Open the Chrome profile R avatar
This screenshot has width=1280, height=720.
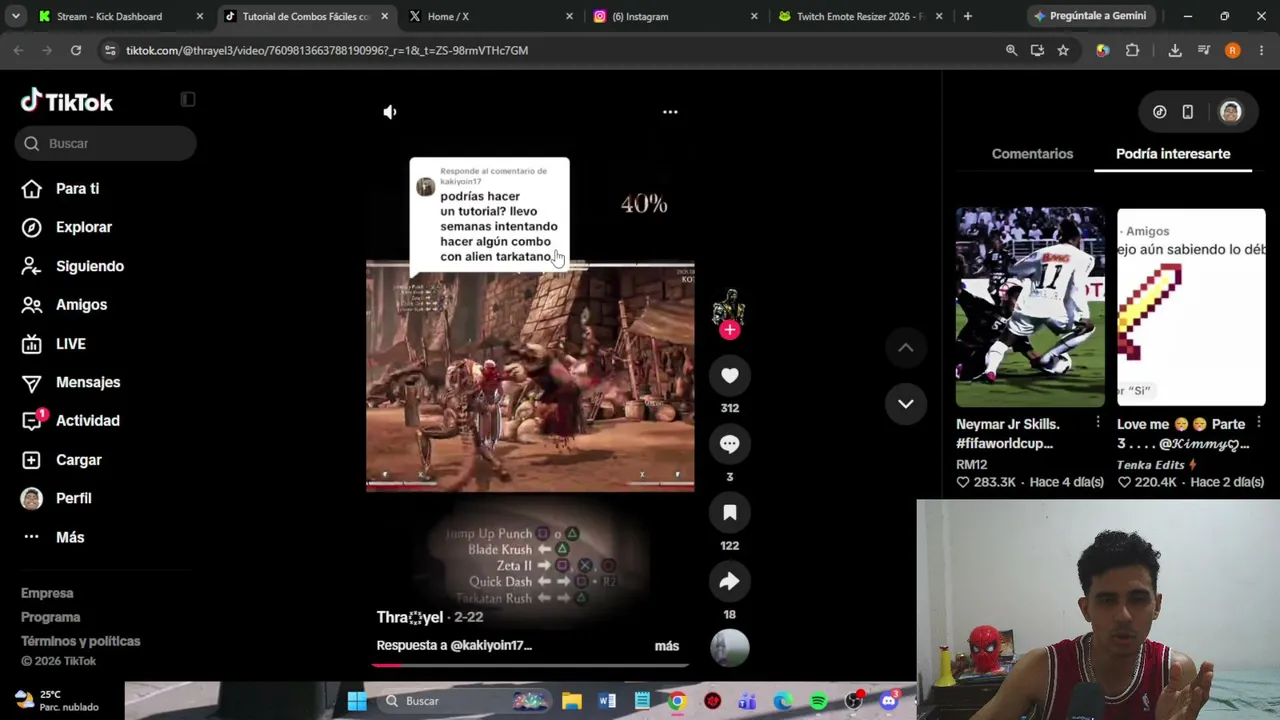coord(1232,50)
